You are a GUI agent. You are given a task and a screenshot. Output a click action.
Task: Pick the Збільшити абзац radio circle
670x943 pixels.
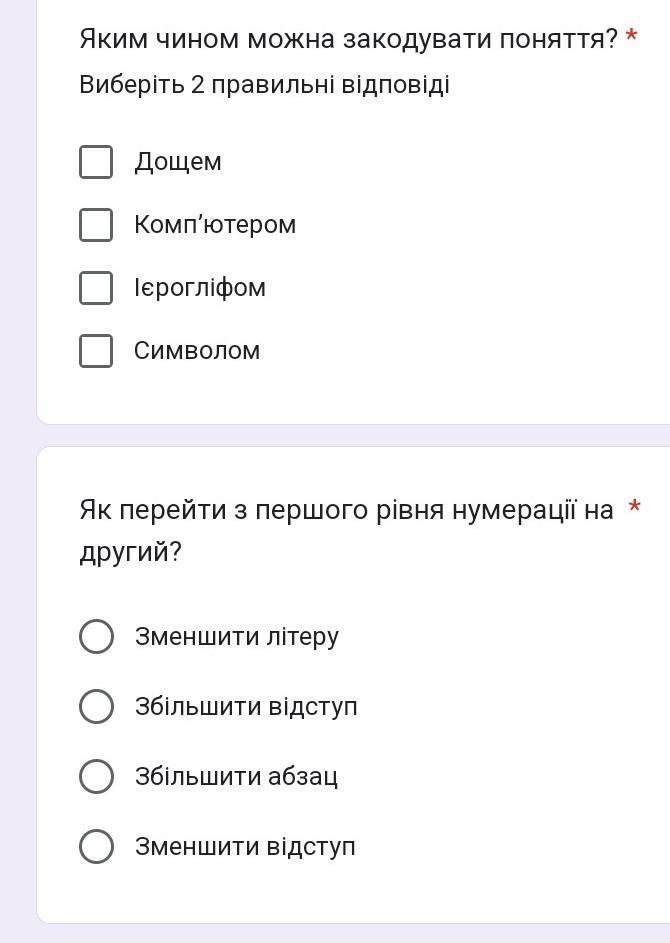pos(96,776)
